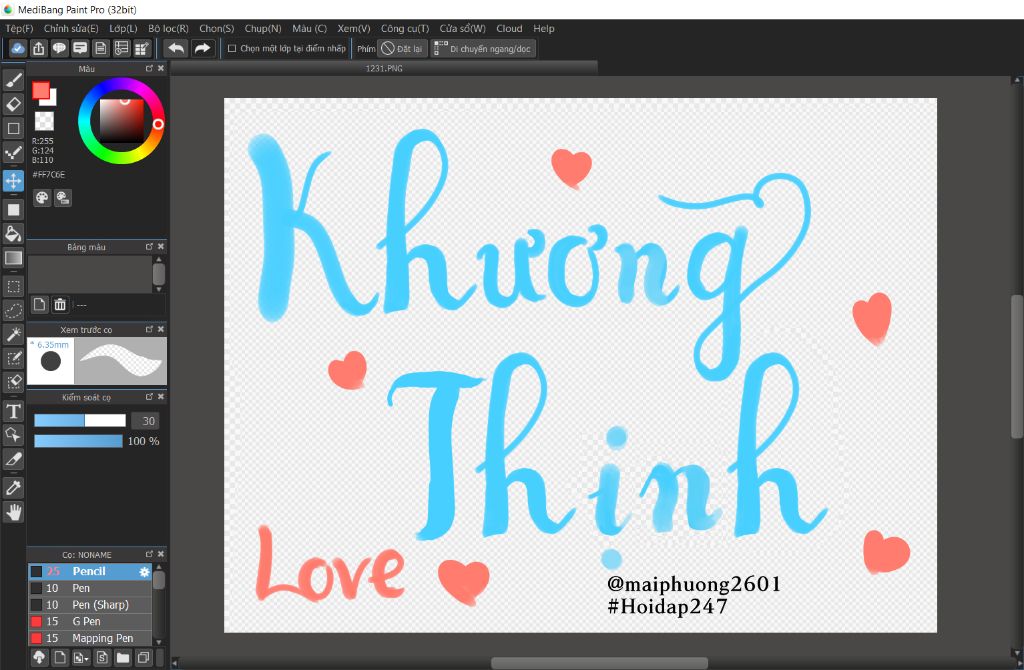Add a new brush in brush panel
1024x670 pixels.
click(60, 658)
